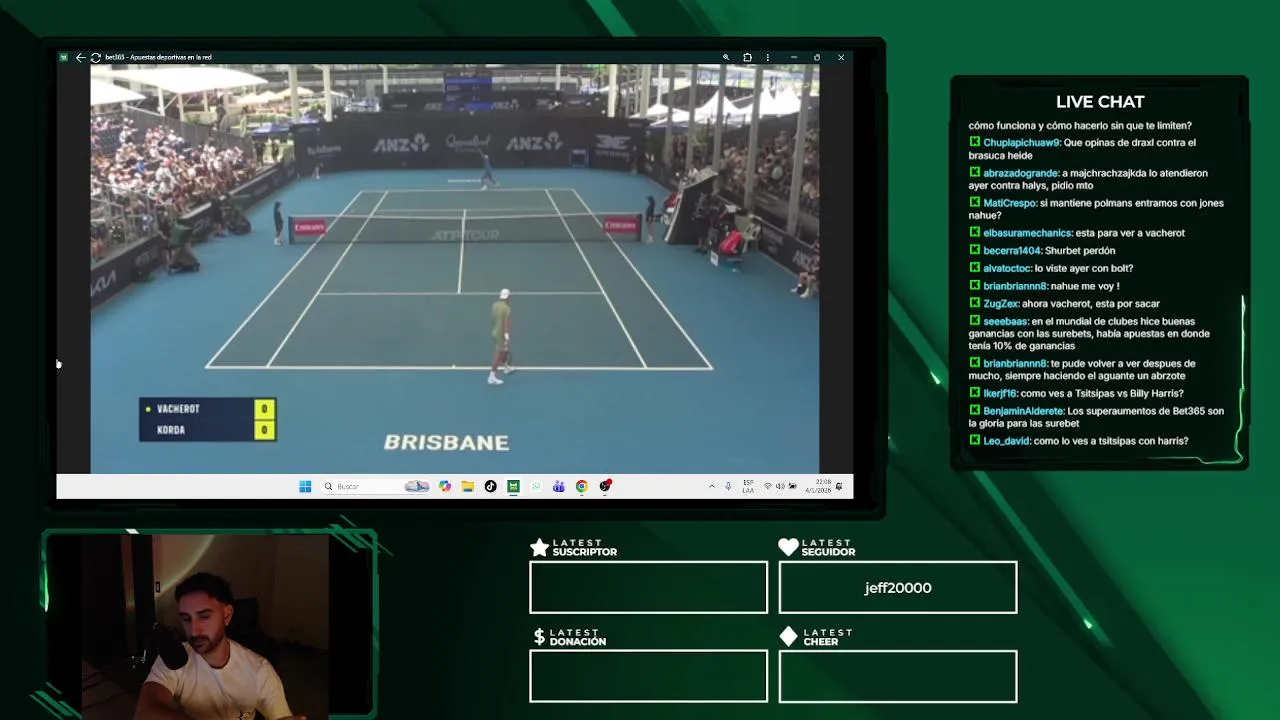Click the KORDA name on the scoreboard
The height and width of the screenshot is (720, 1280).
pos(171,430)
